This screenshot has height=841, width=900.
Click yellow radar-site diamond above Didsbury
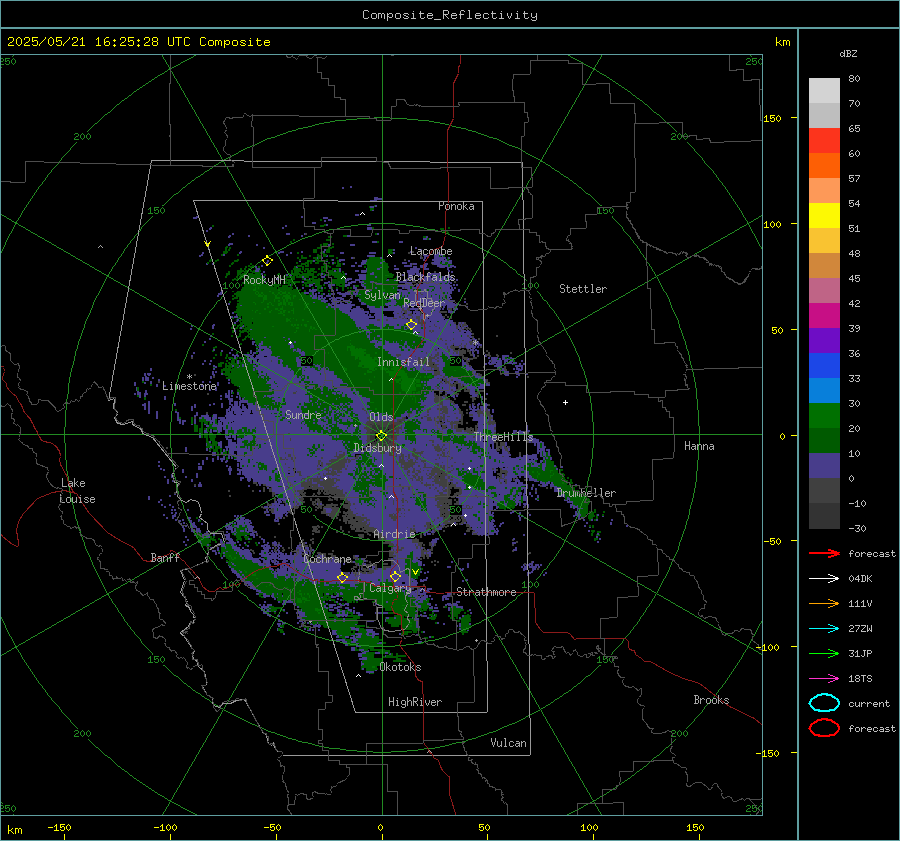[x=381, y=436]
